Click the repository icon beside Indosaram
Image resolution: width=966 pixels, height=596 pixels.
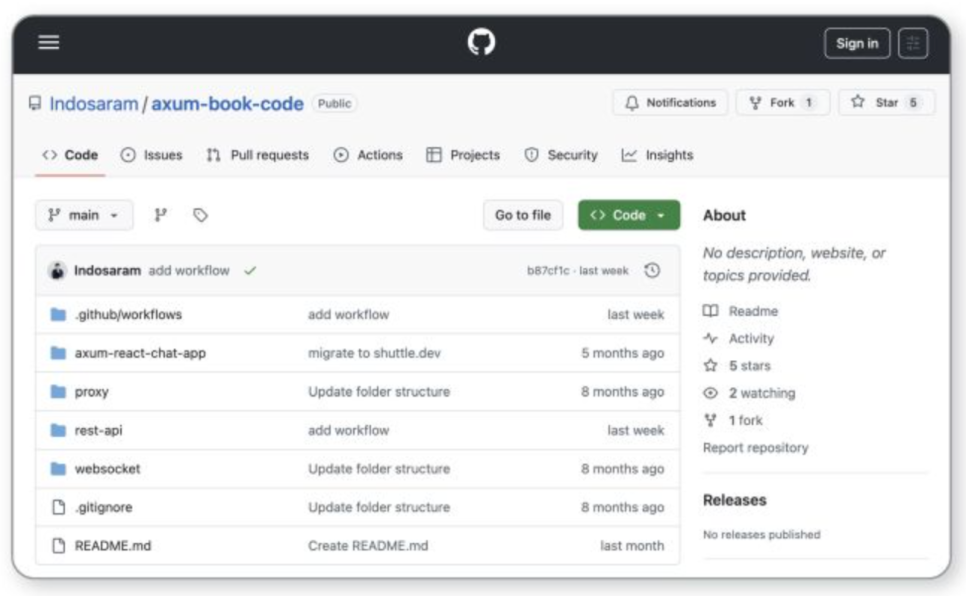(35, 103)
